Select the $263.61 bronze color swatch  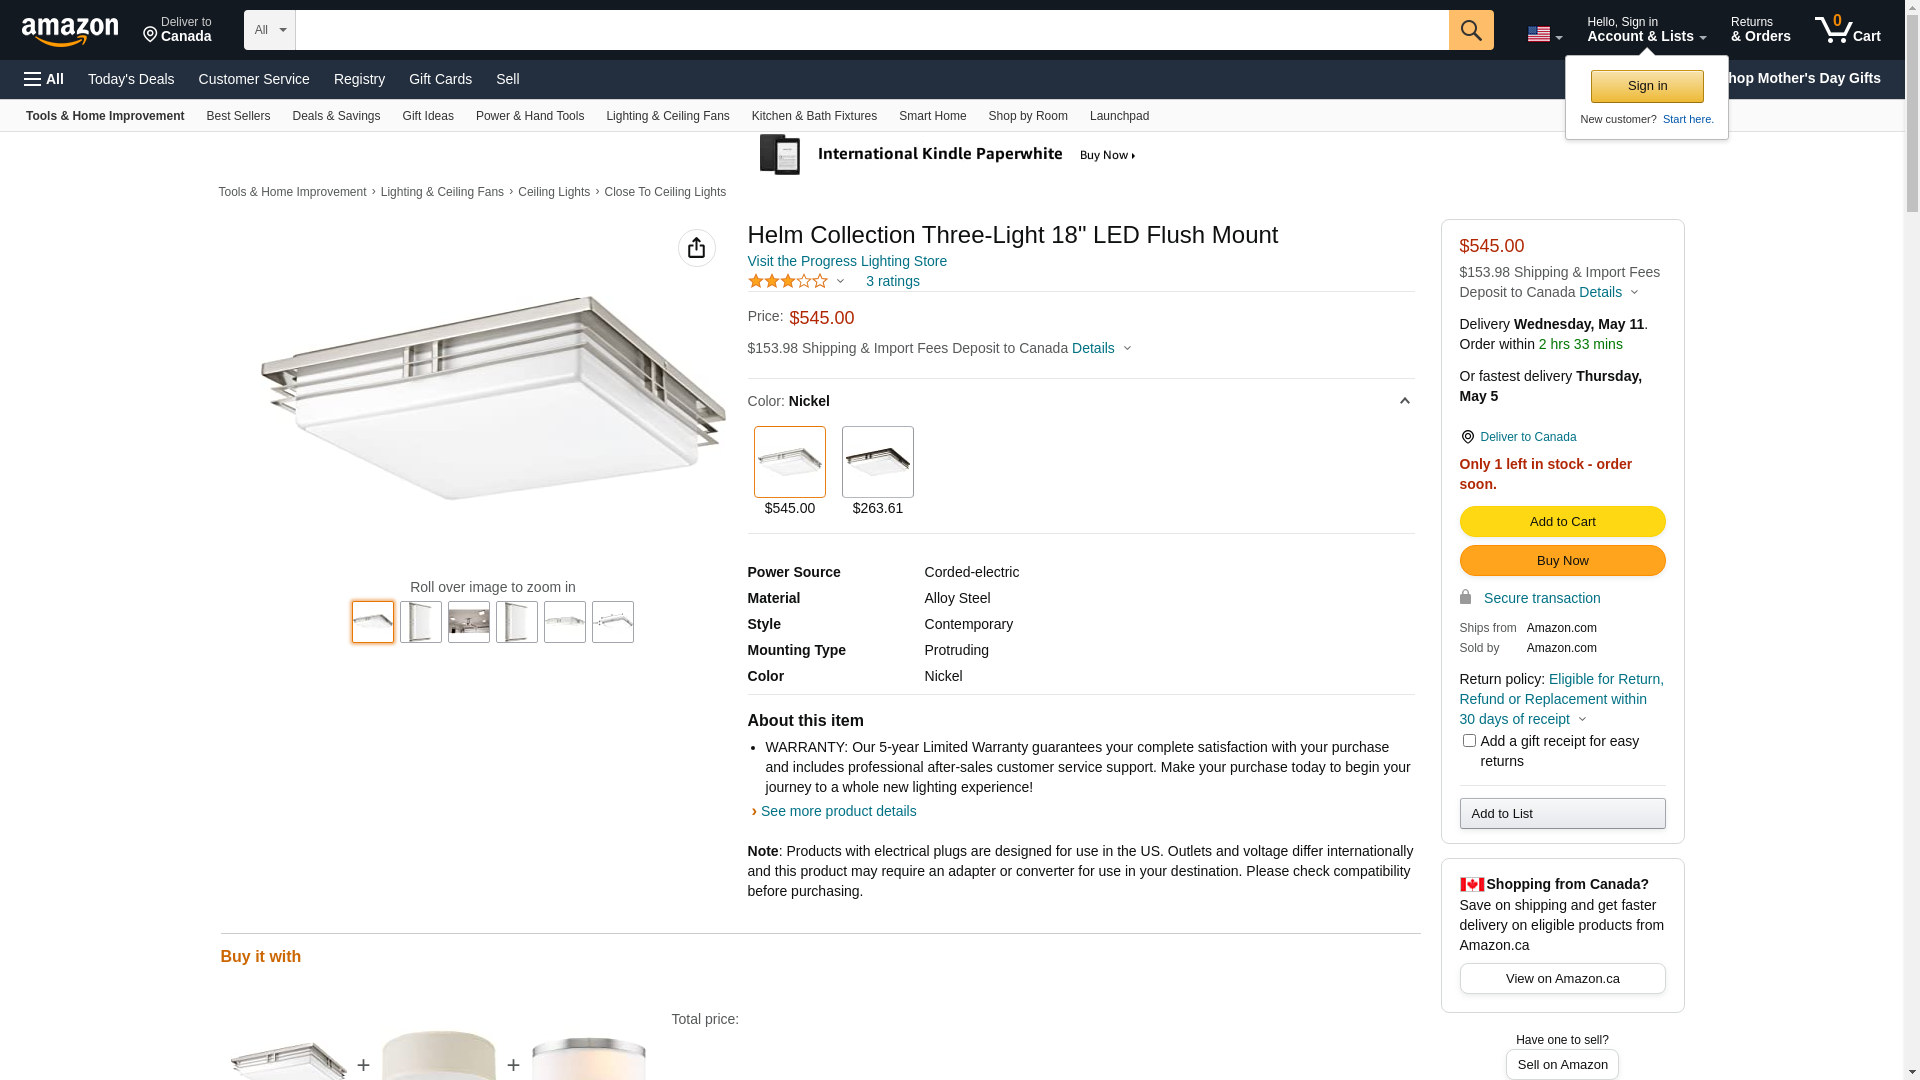pyautogui.click(x=877, y=463)
